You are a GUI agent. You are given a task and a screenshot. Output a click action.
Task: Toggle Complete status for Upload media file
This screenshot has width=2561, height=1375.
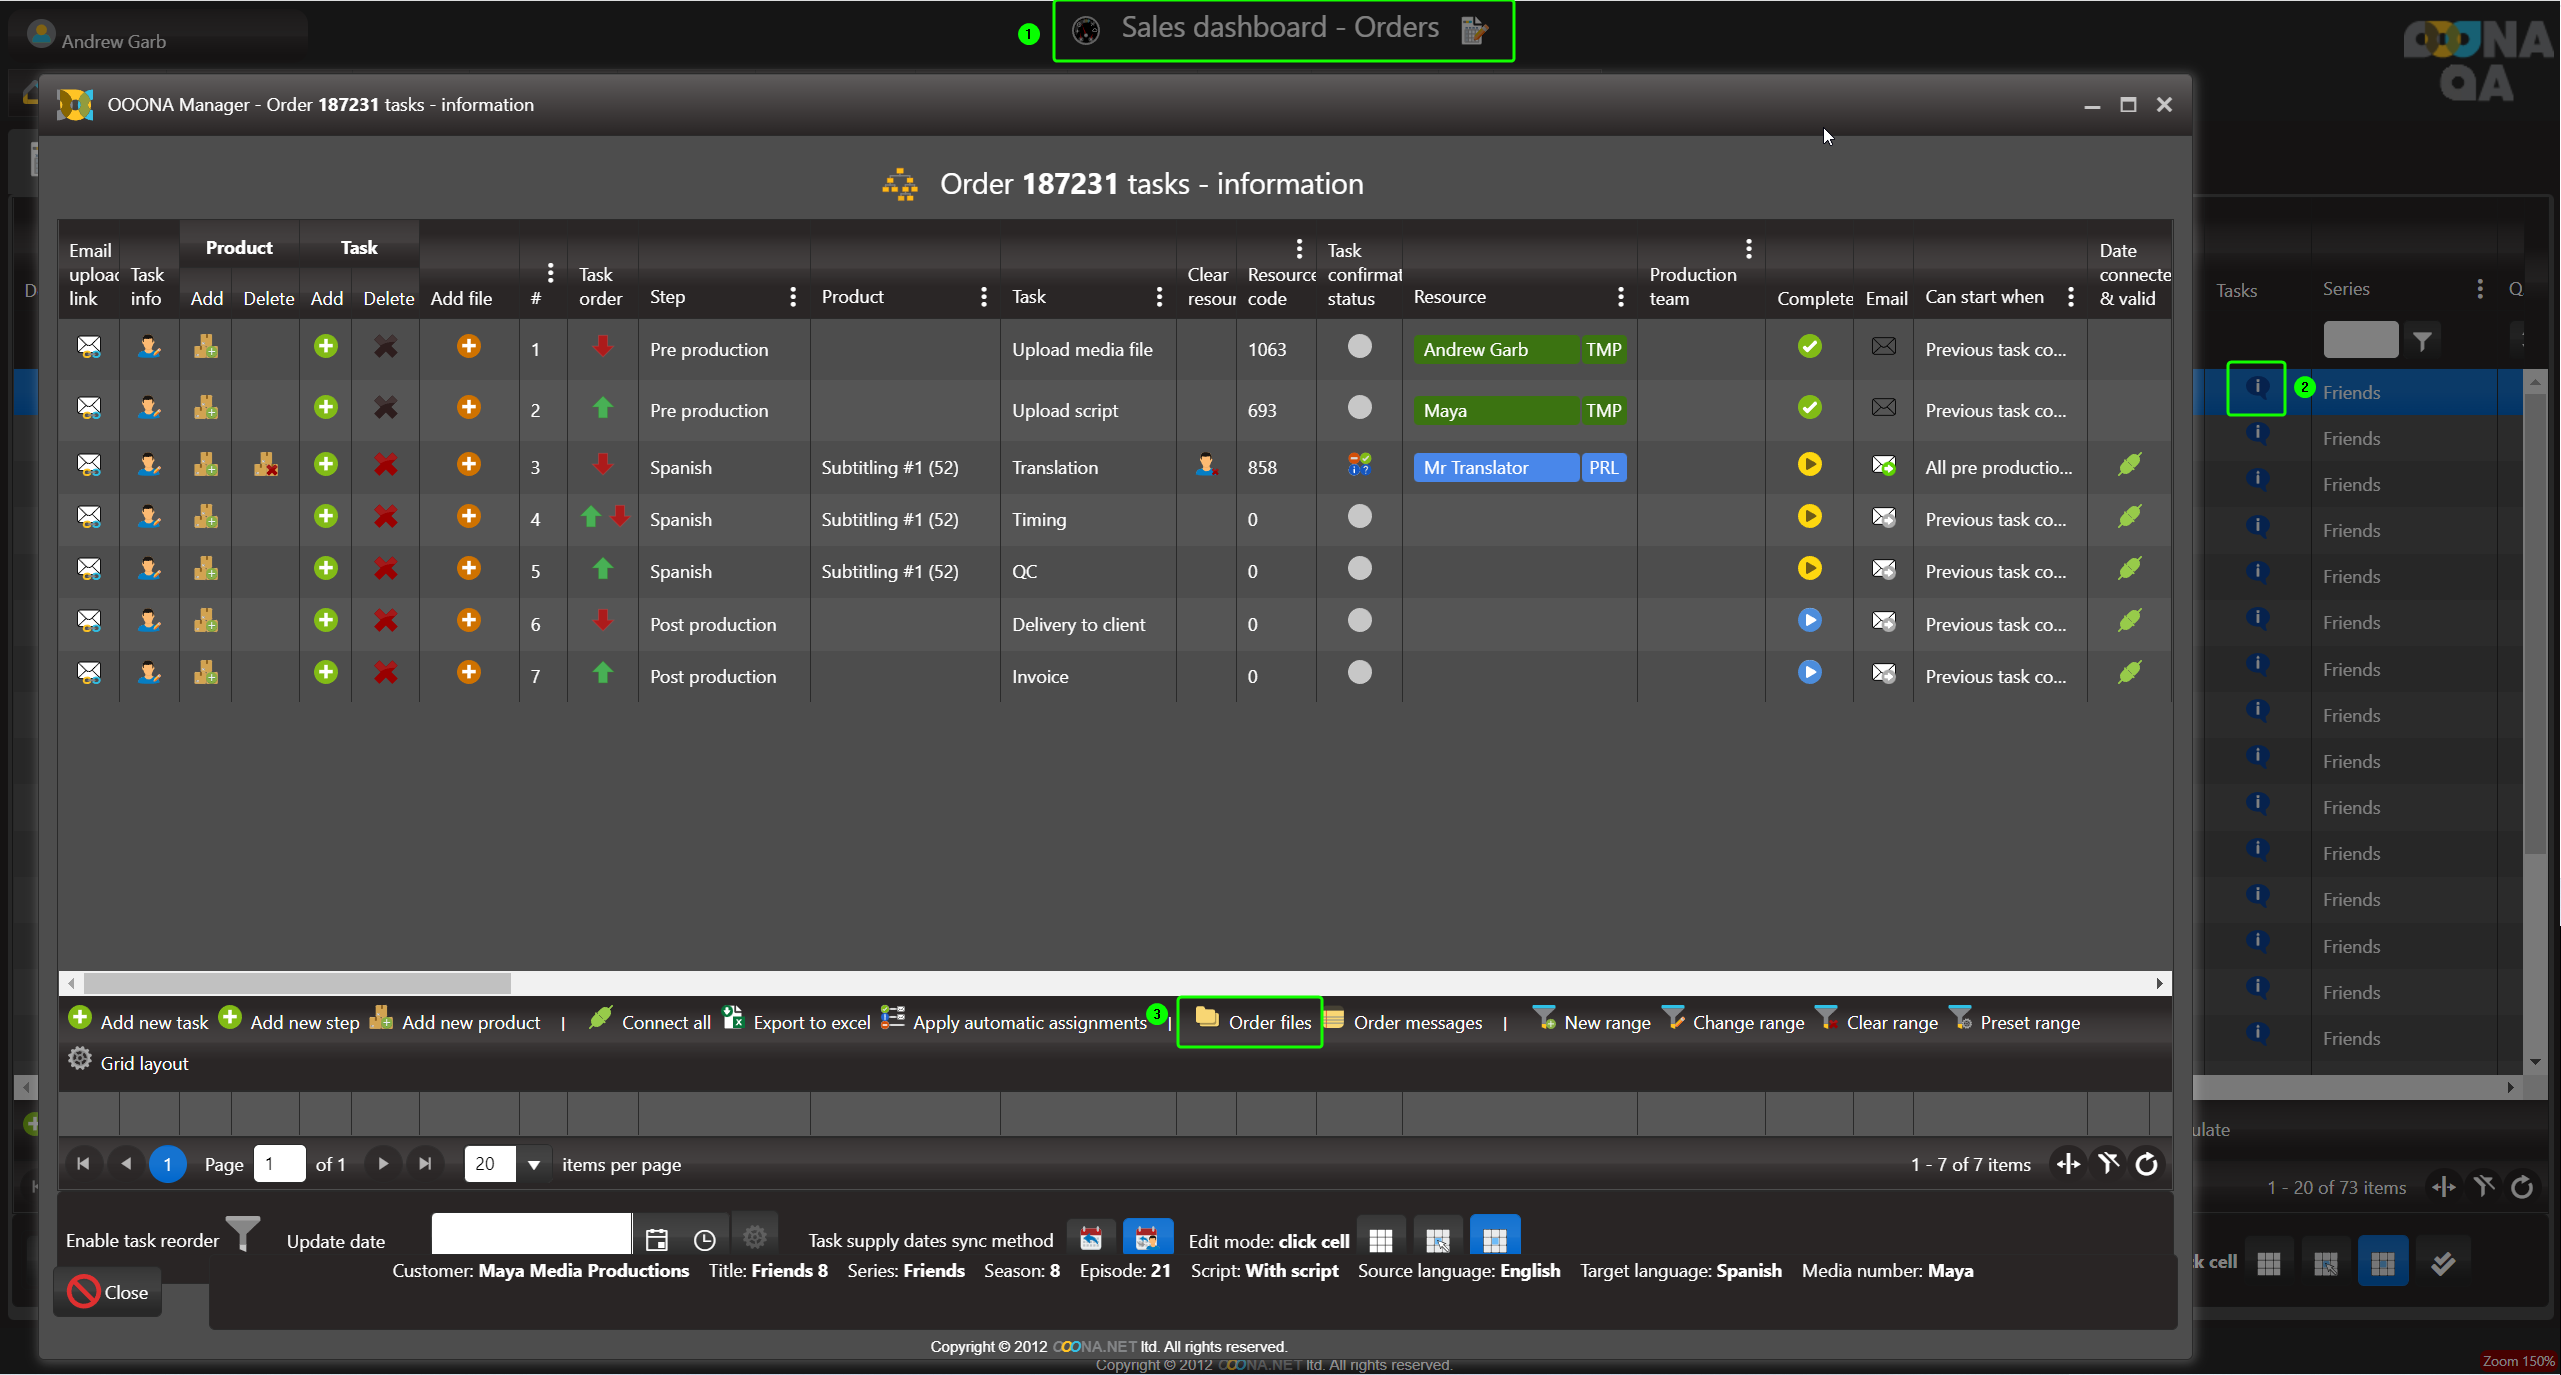click(x=1809, y=347)
